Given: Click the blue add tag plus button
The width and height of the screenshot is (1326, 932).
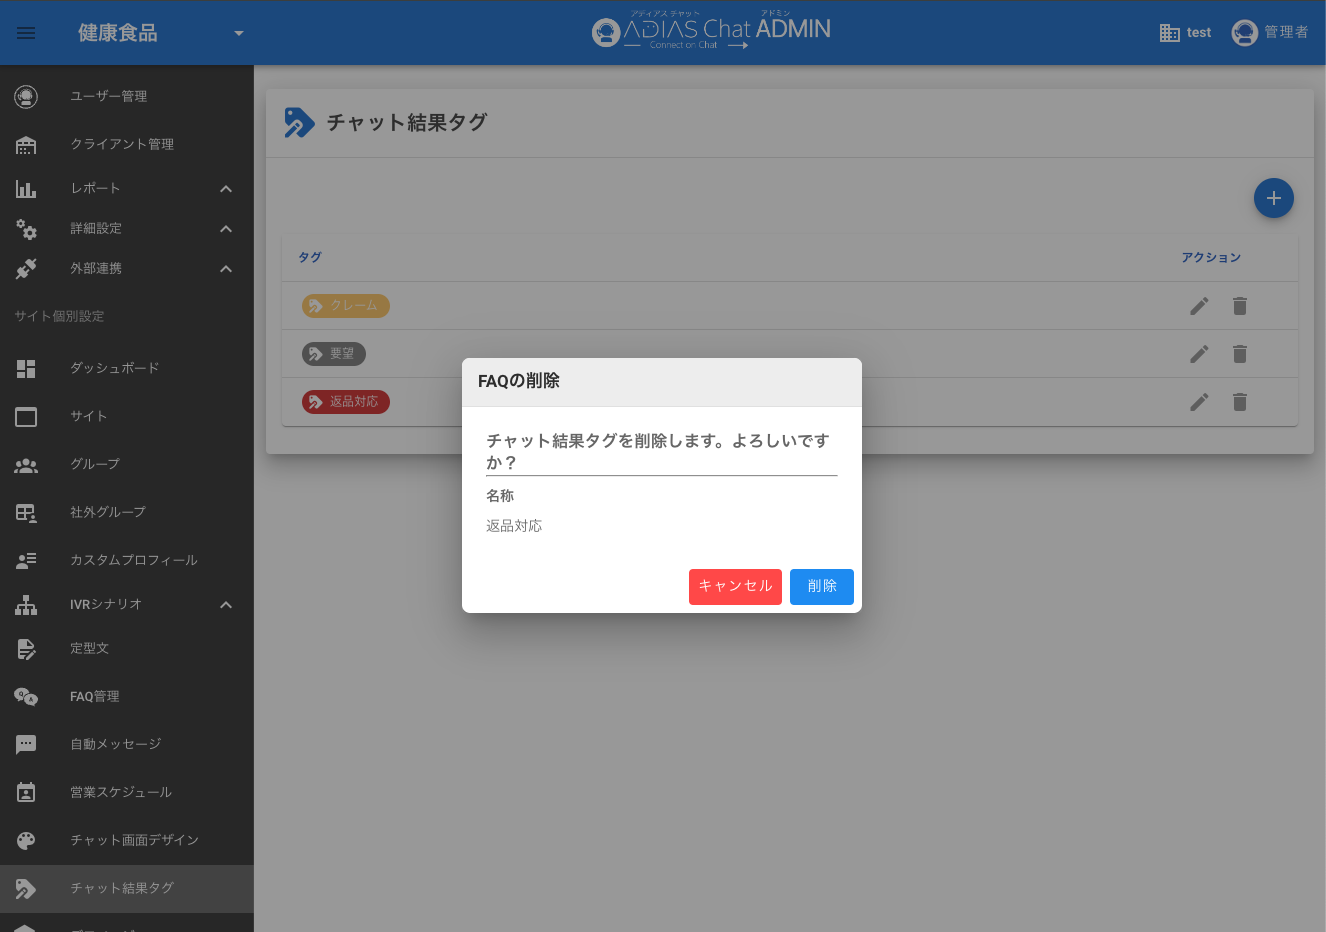Looking at the screenshot, I should pos(1273,198).
